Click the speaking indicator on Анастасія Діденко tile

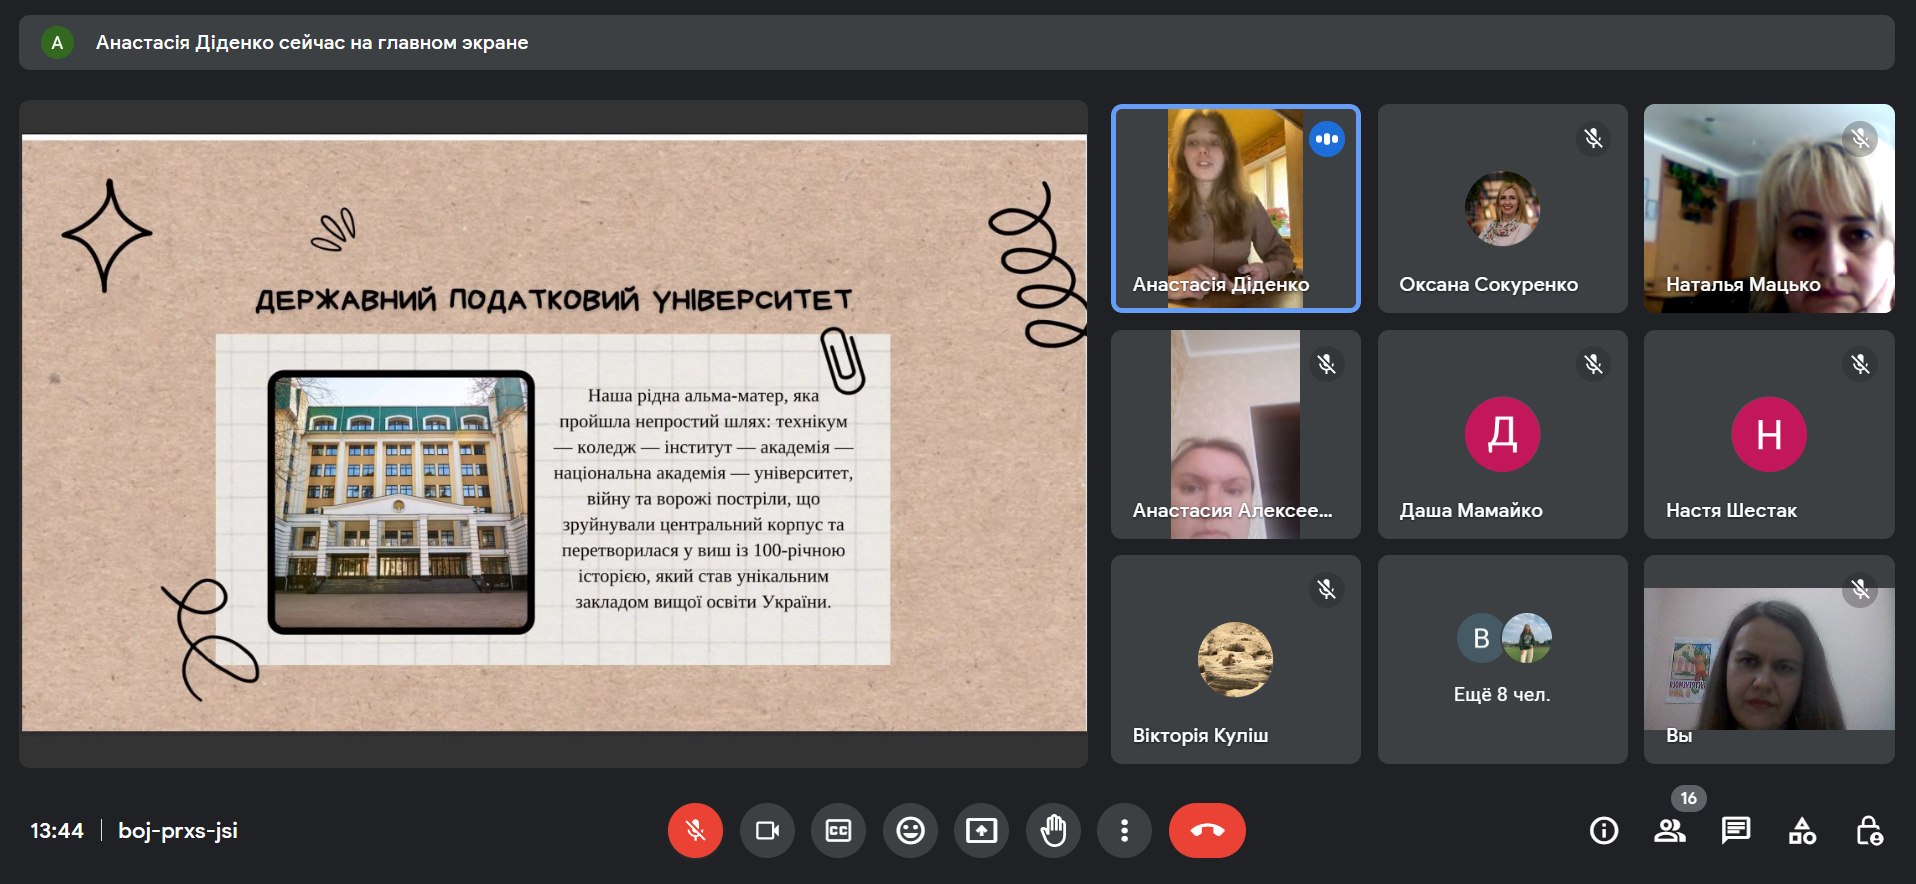coord(1327,139)
